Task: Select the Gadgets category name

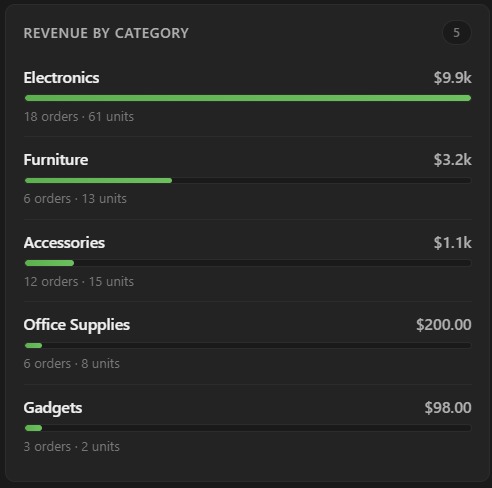Action: [53, 408]
